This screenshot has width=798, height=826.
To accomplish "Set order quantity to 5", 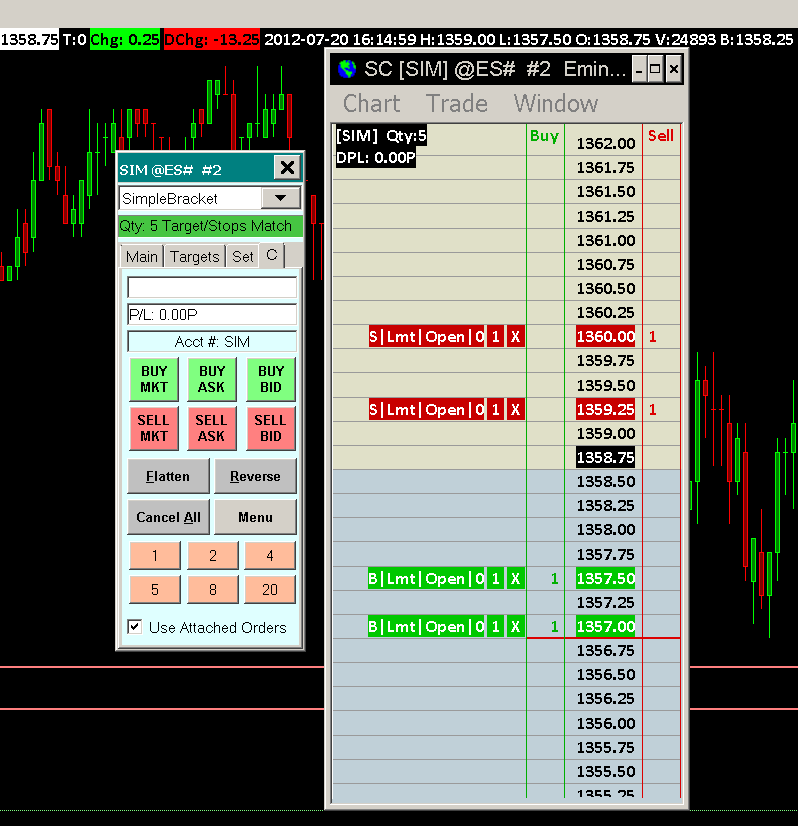I will [155, 589].
